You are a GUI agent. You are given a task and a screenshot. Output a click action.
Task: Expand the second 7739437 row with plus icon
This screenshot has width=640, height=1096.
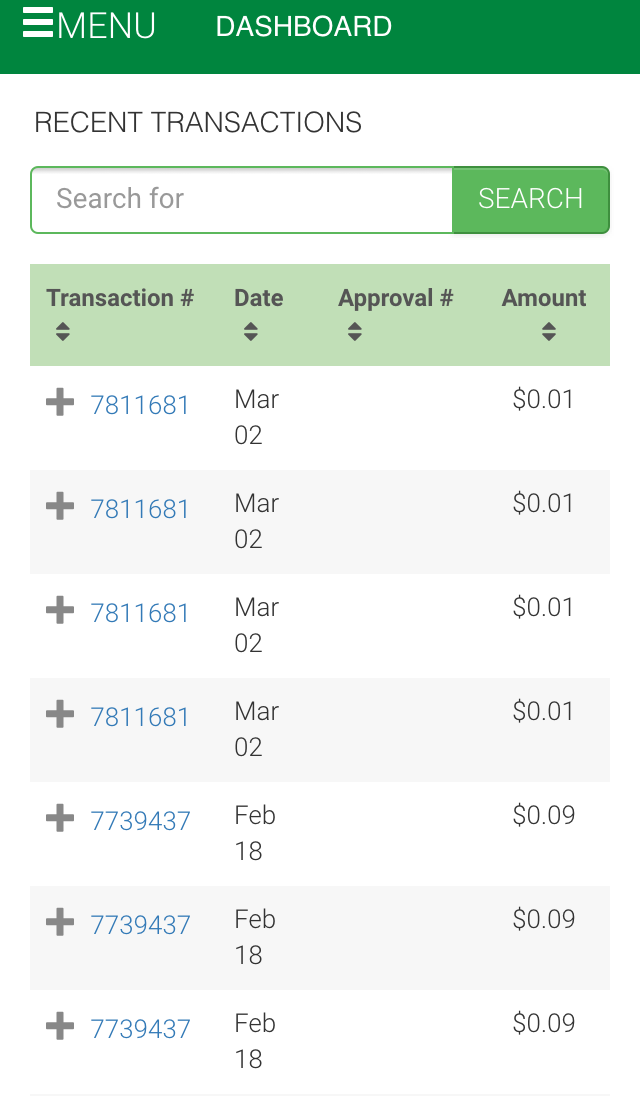60,923
